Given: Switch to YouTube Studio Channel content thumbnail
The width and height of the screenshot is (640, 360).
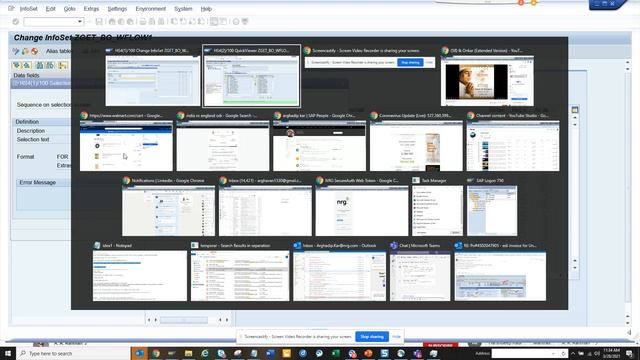Looking at the screenshot, I should (513, 142).
